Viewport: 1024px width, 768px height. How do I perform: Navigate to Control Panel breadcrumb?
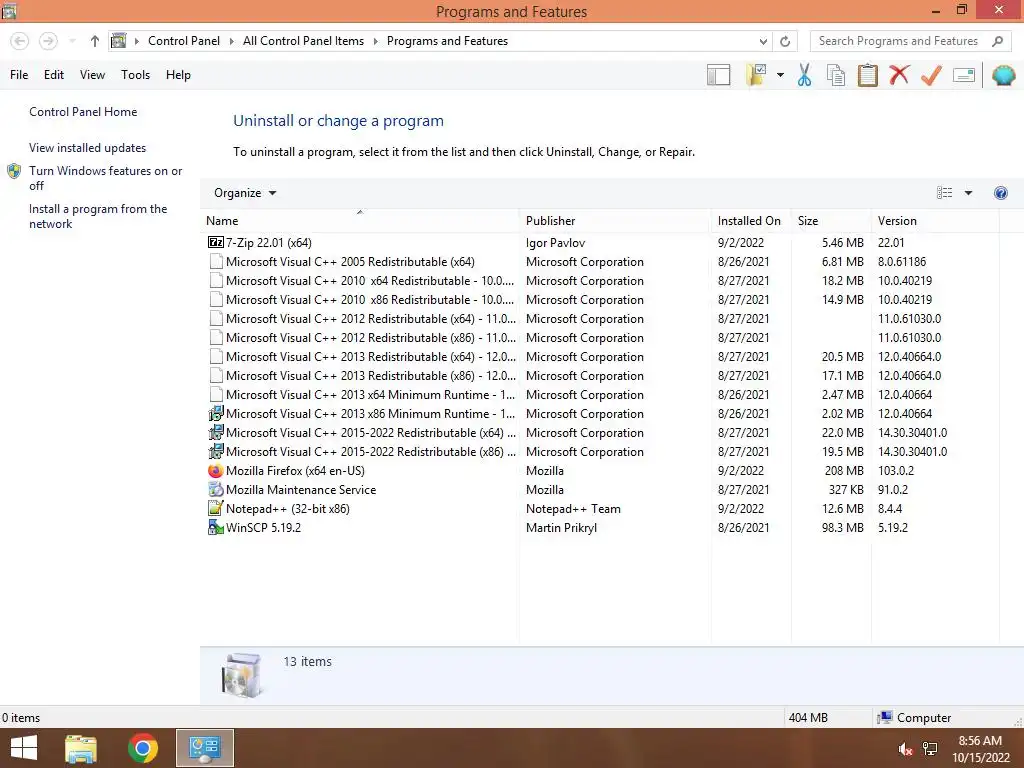184,41
